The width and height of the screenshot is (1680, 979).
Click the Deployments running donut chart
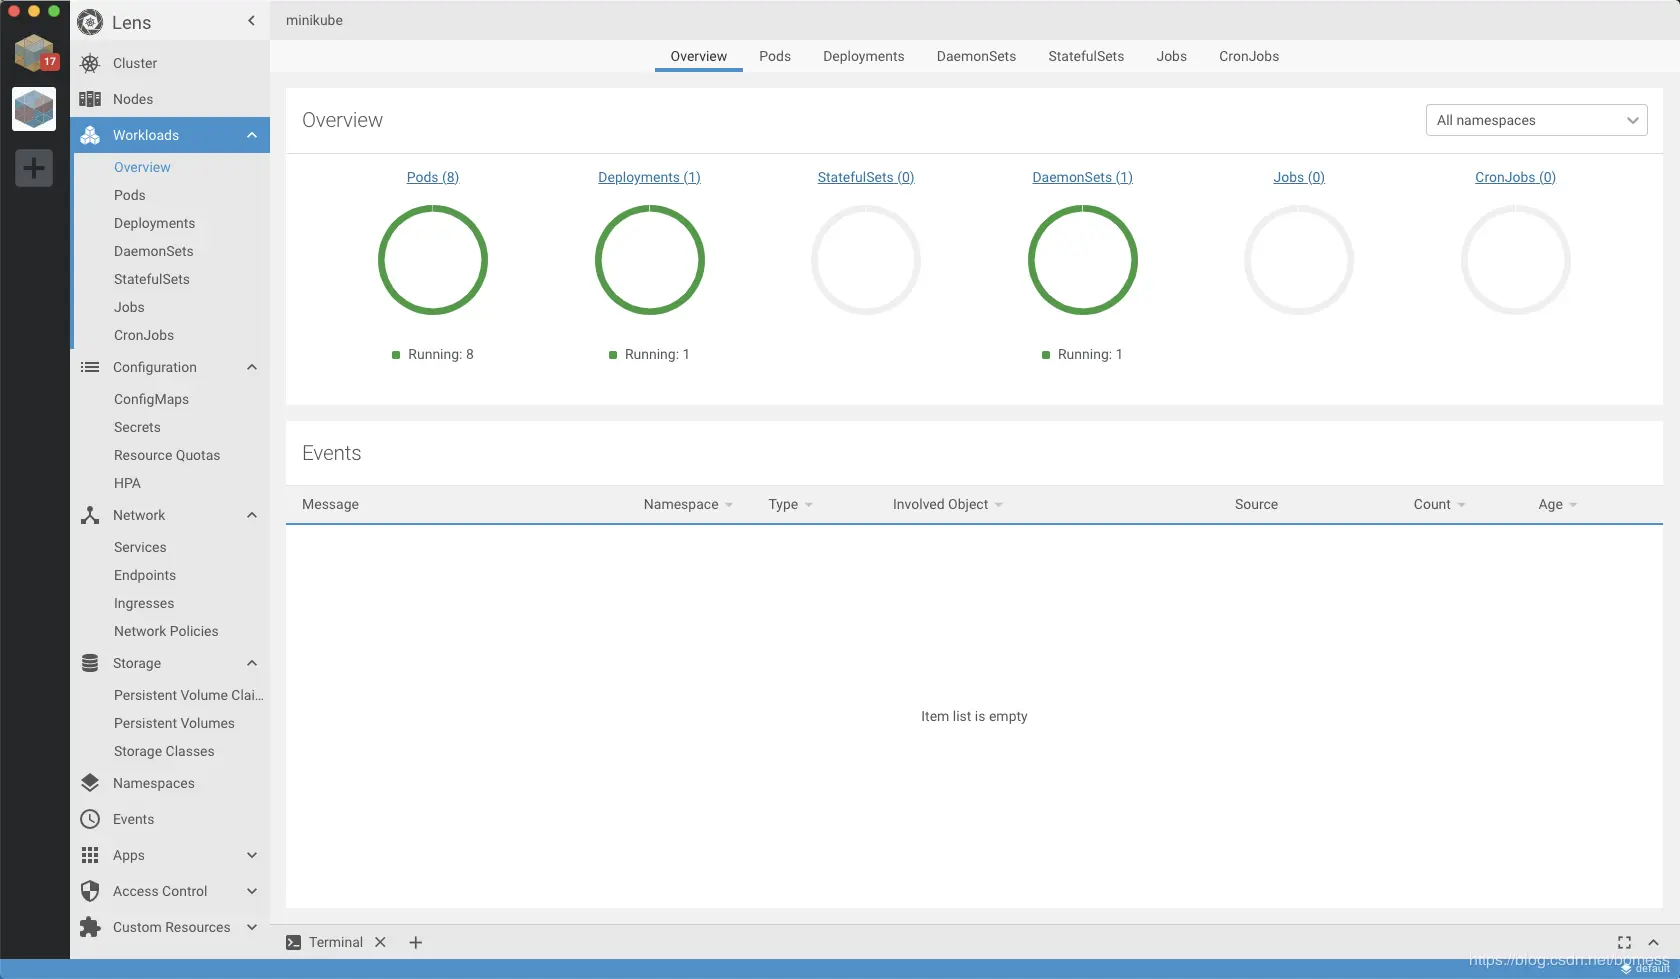650,260
